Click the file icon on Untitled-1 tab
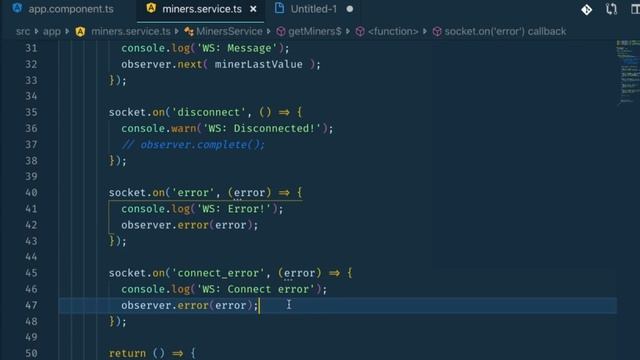Screen dimensions: 640x360 click(279, 8)
